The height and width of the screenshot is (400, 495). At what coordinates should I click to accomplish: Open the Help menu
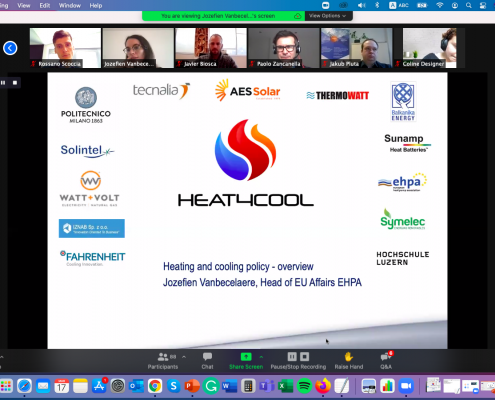(96, 5)
